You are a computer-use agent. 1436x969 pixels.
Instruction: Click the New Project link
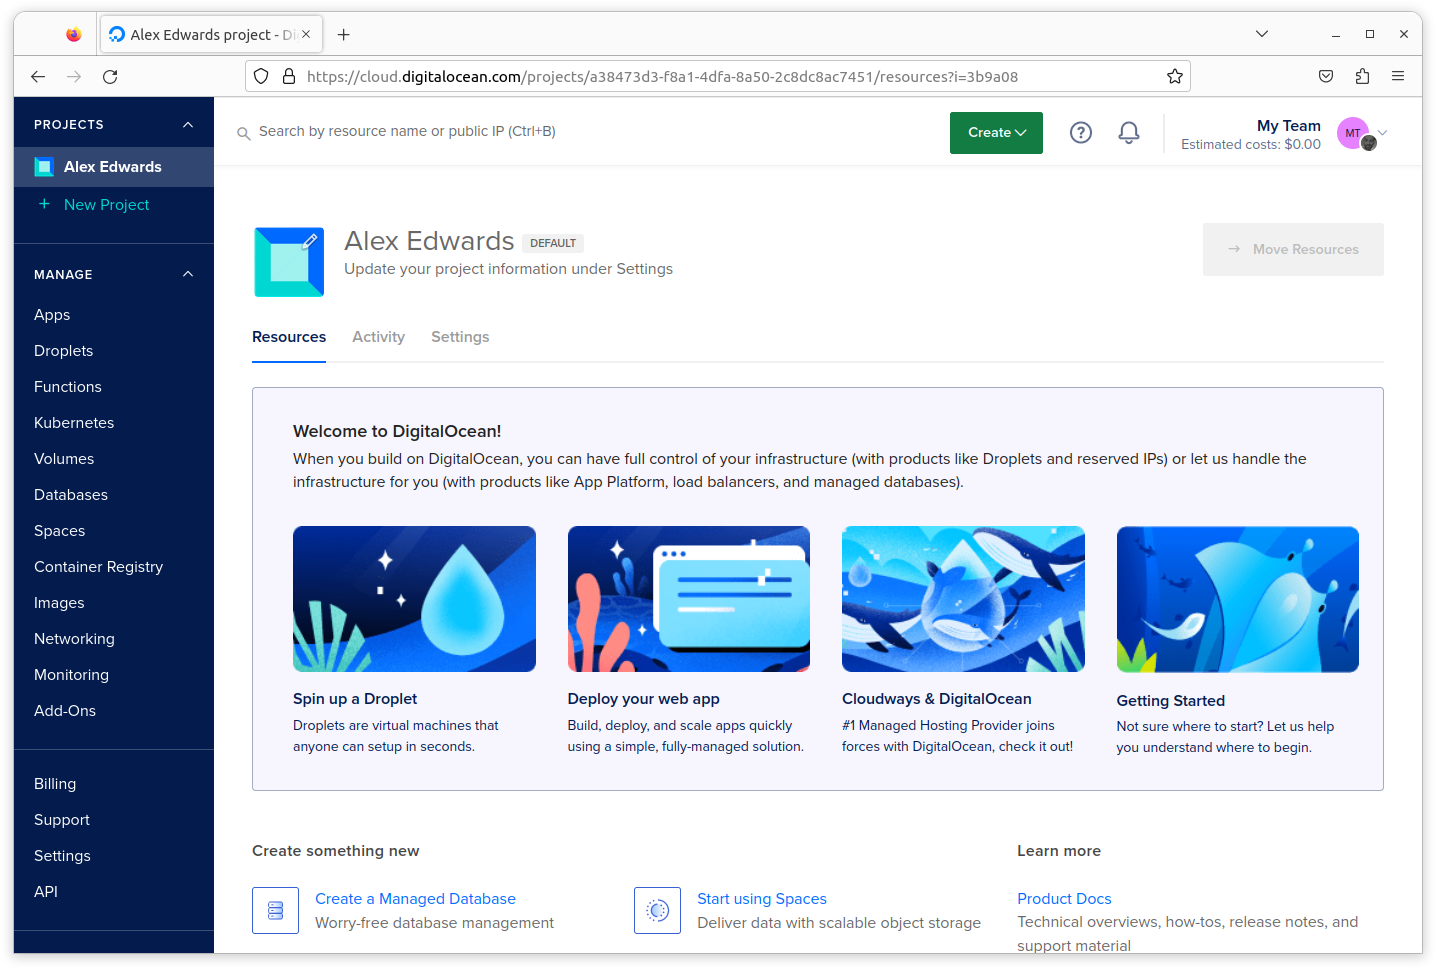[106, 205]
